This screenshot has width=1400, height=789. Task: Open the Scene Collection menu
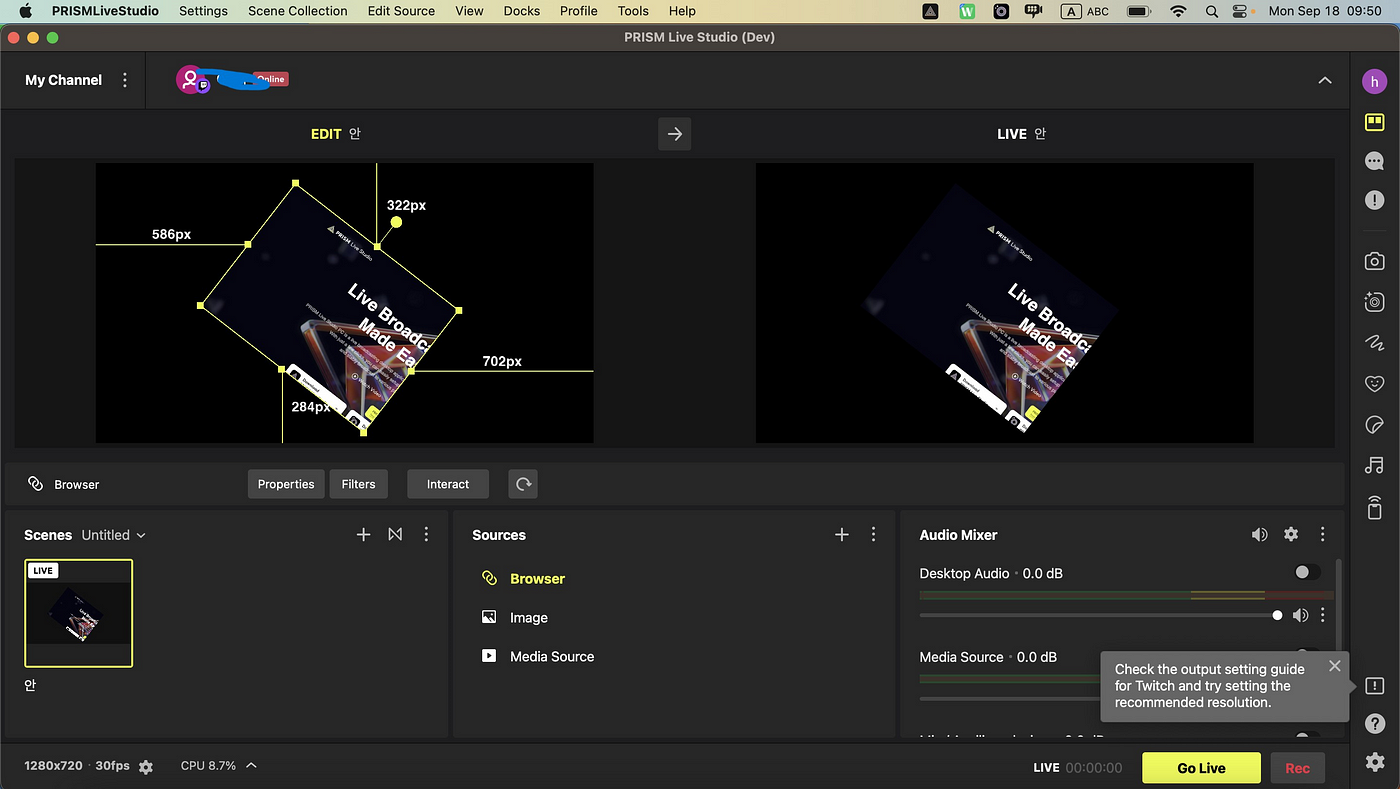(298, 11)
